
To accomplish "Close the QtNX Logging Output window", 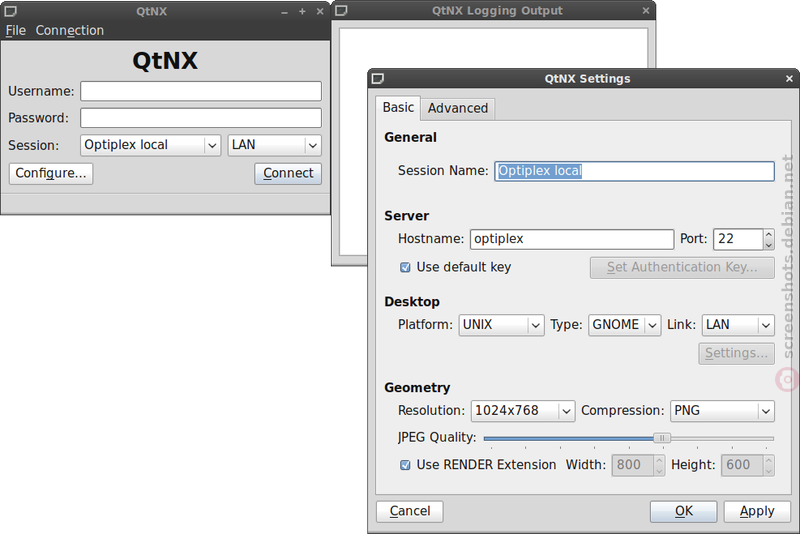I will pyautogui.click(x=646, y=10).
